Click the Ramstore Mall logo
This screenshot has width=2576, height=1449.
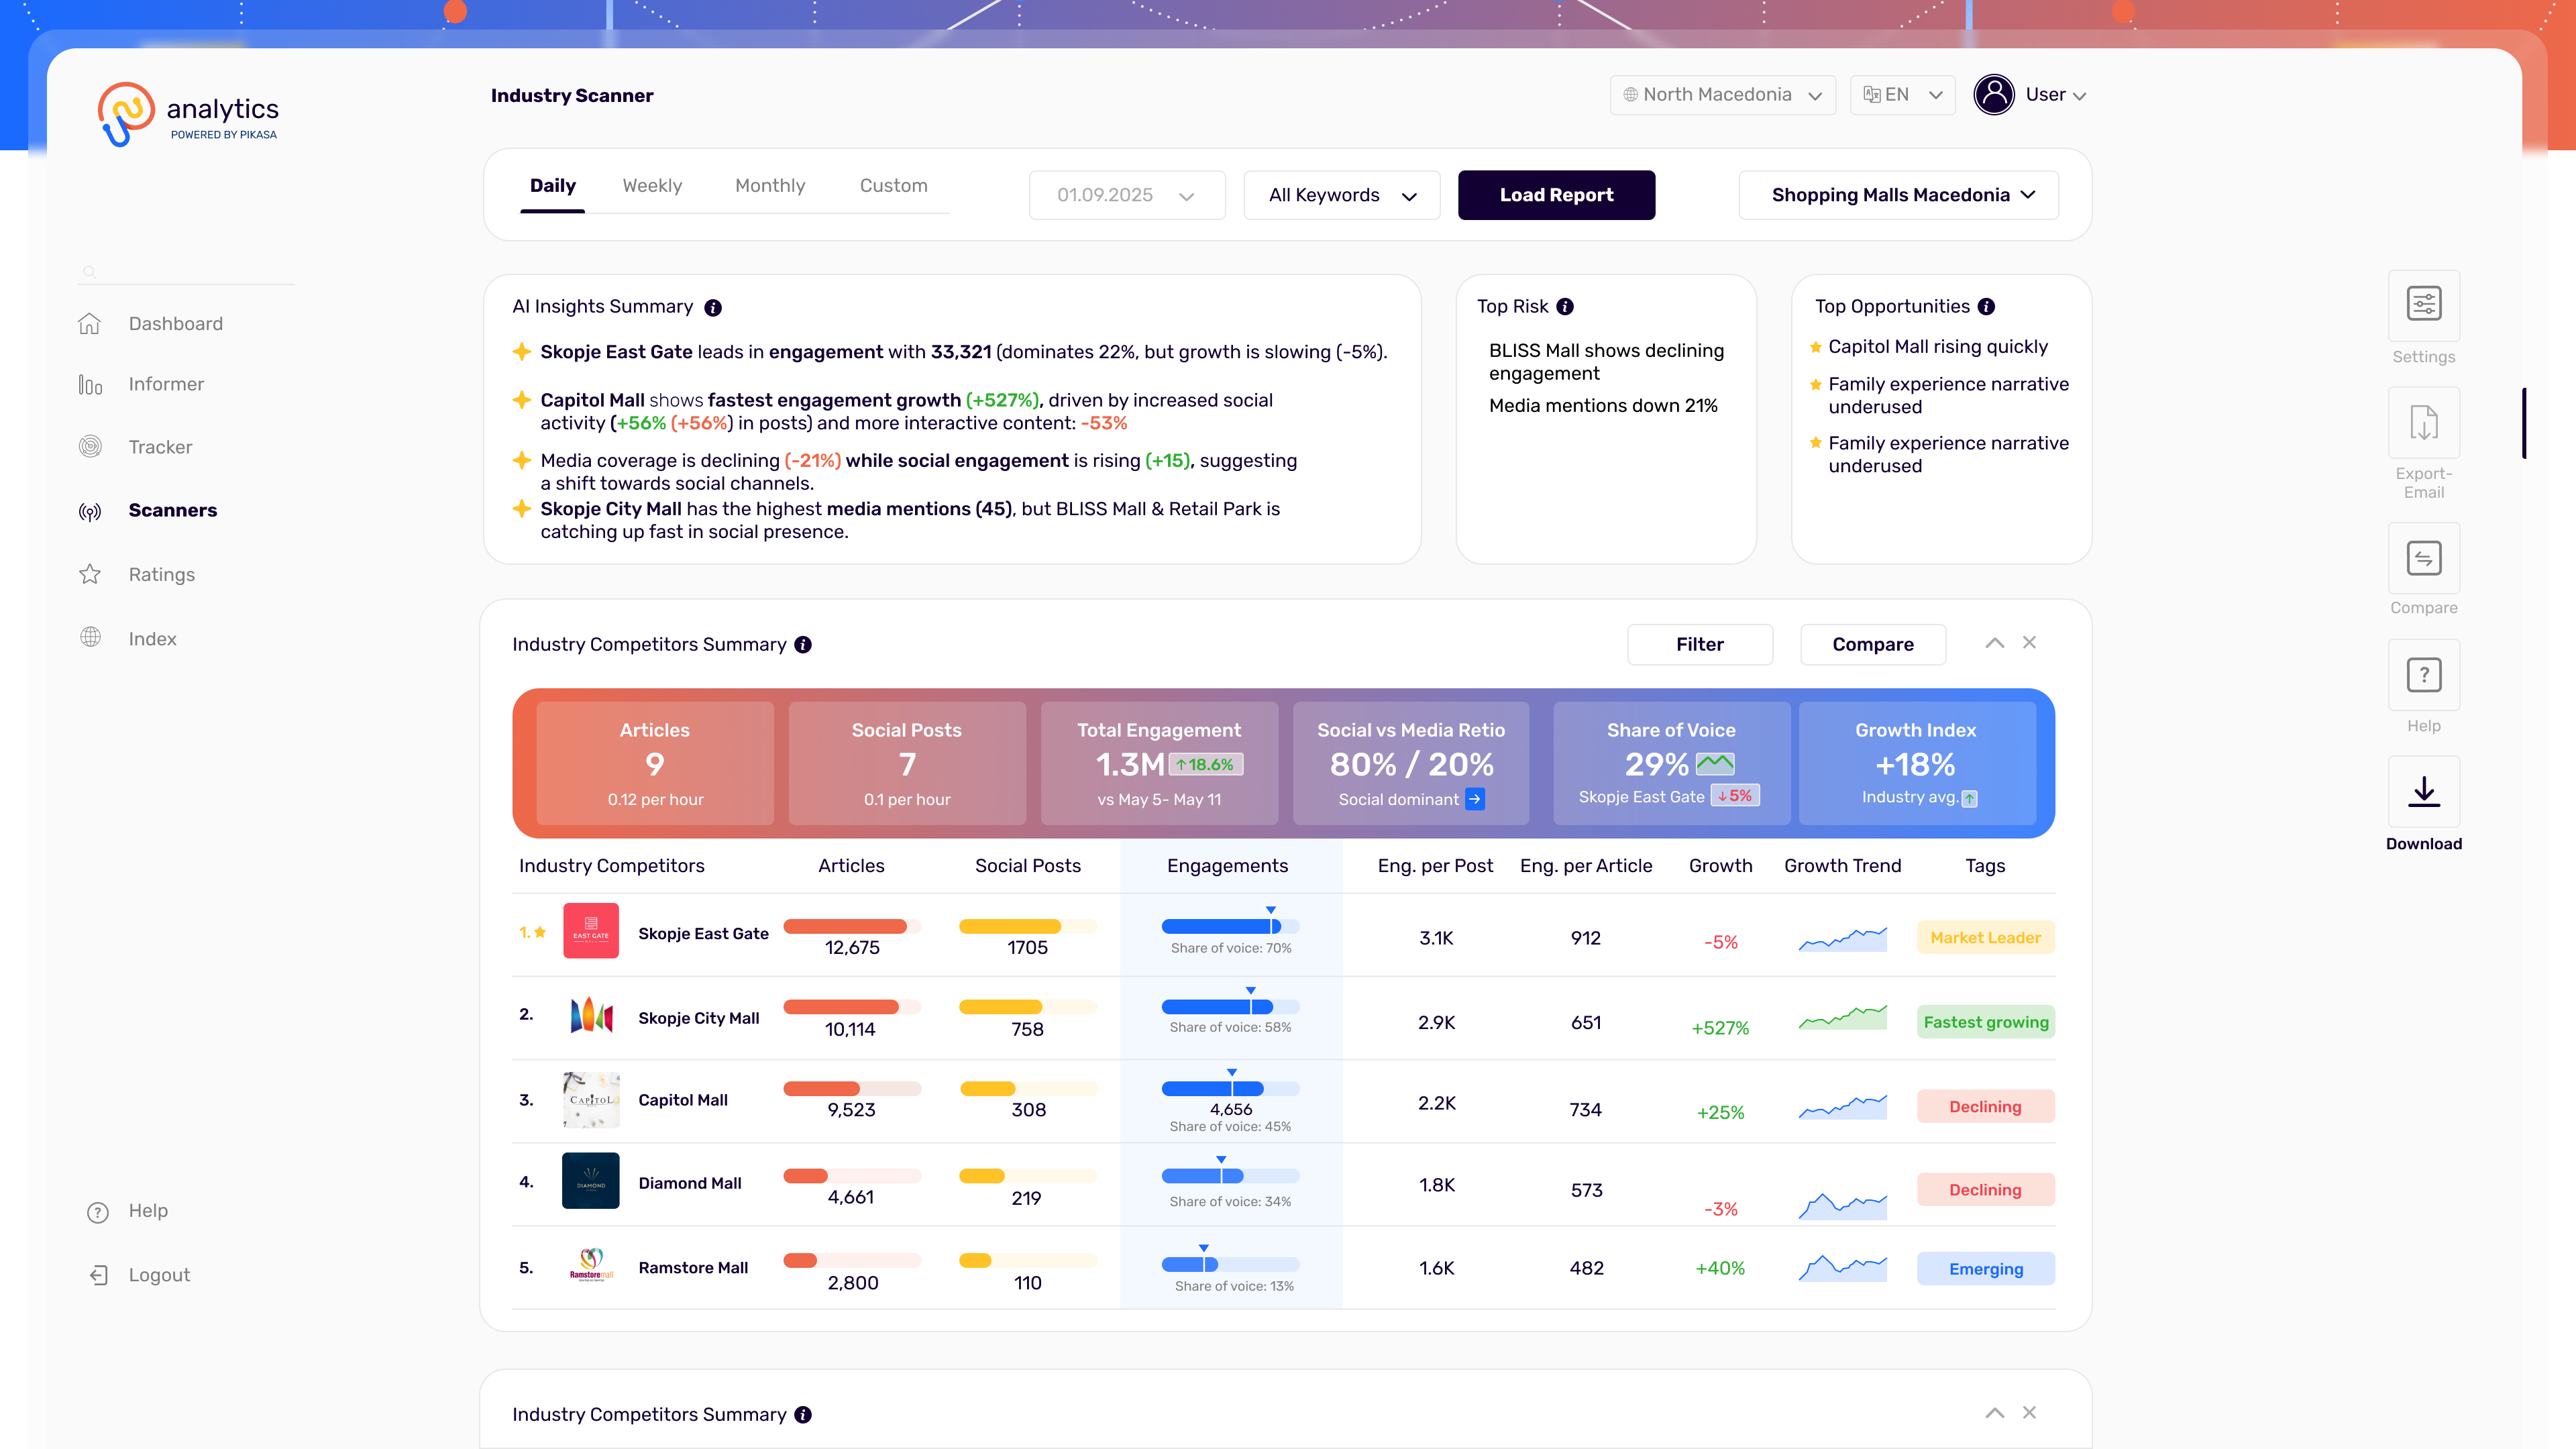pyautogui.click(x=591, y=1265)
